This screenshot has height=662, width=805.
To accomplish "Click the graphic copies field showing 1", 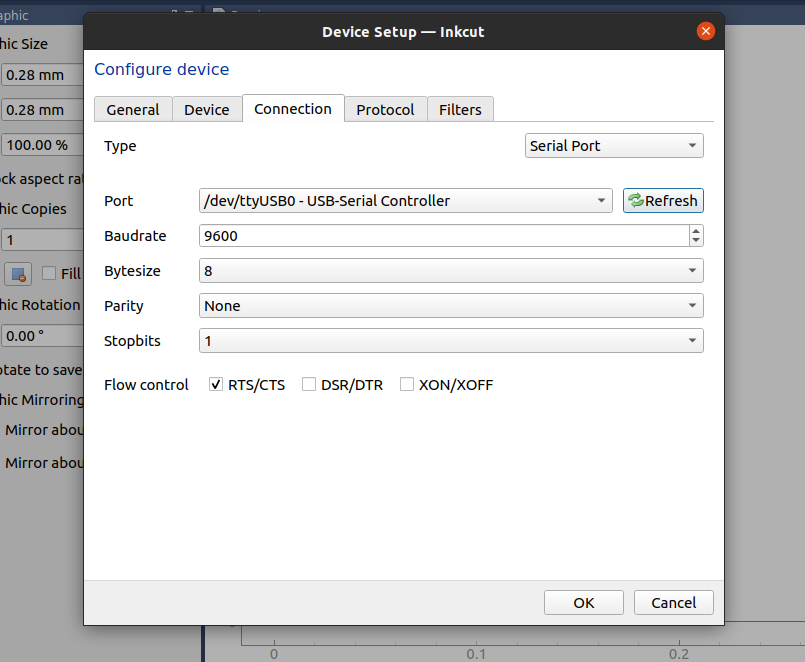I will pyautogui.click(x=43, y=240).
